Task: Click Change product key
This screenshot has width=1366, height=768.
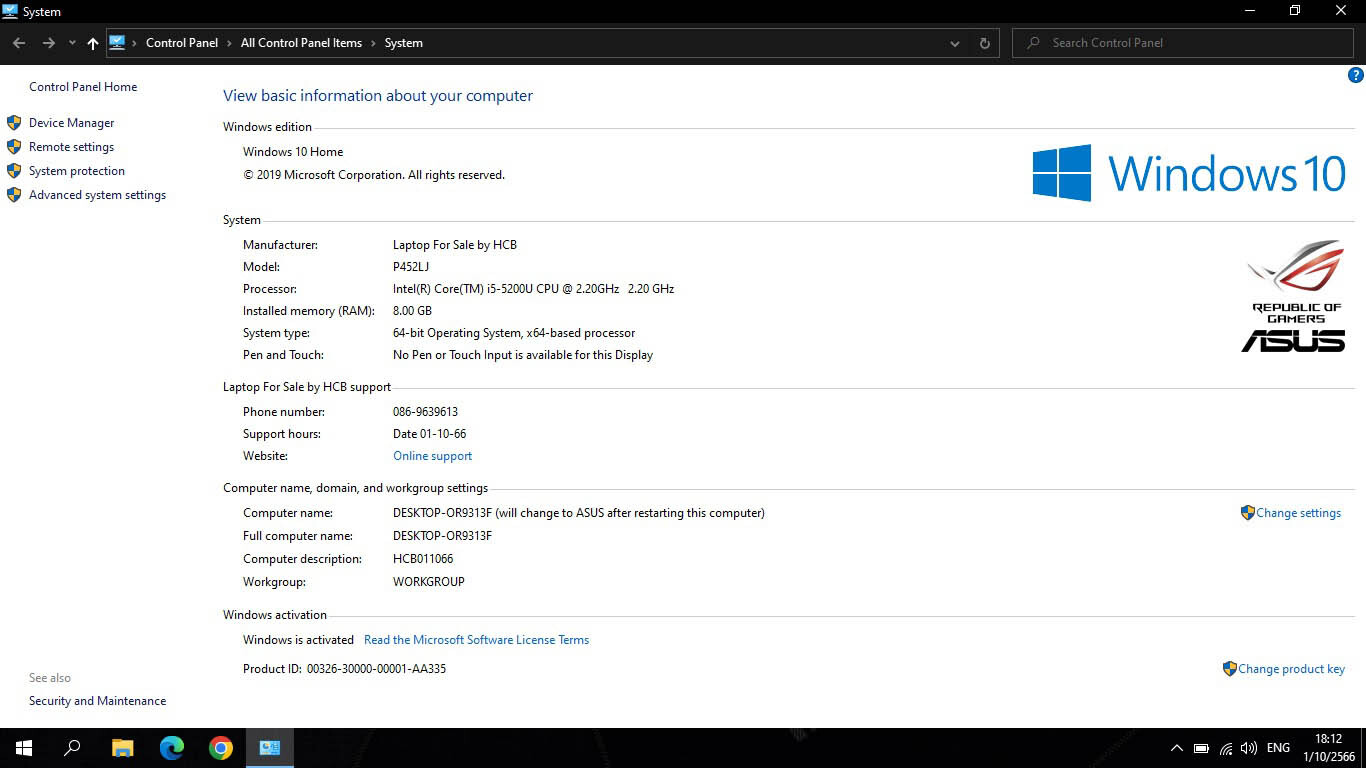Action: tap(1291, 669)
